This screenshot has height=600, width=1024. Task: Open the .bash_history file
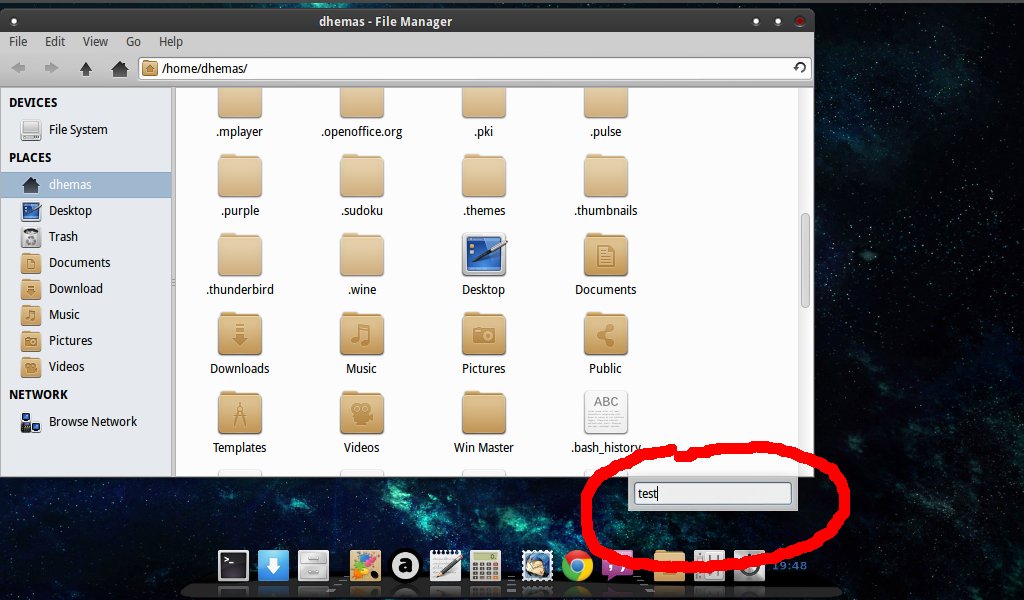[606, 414]
